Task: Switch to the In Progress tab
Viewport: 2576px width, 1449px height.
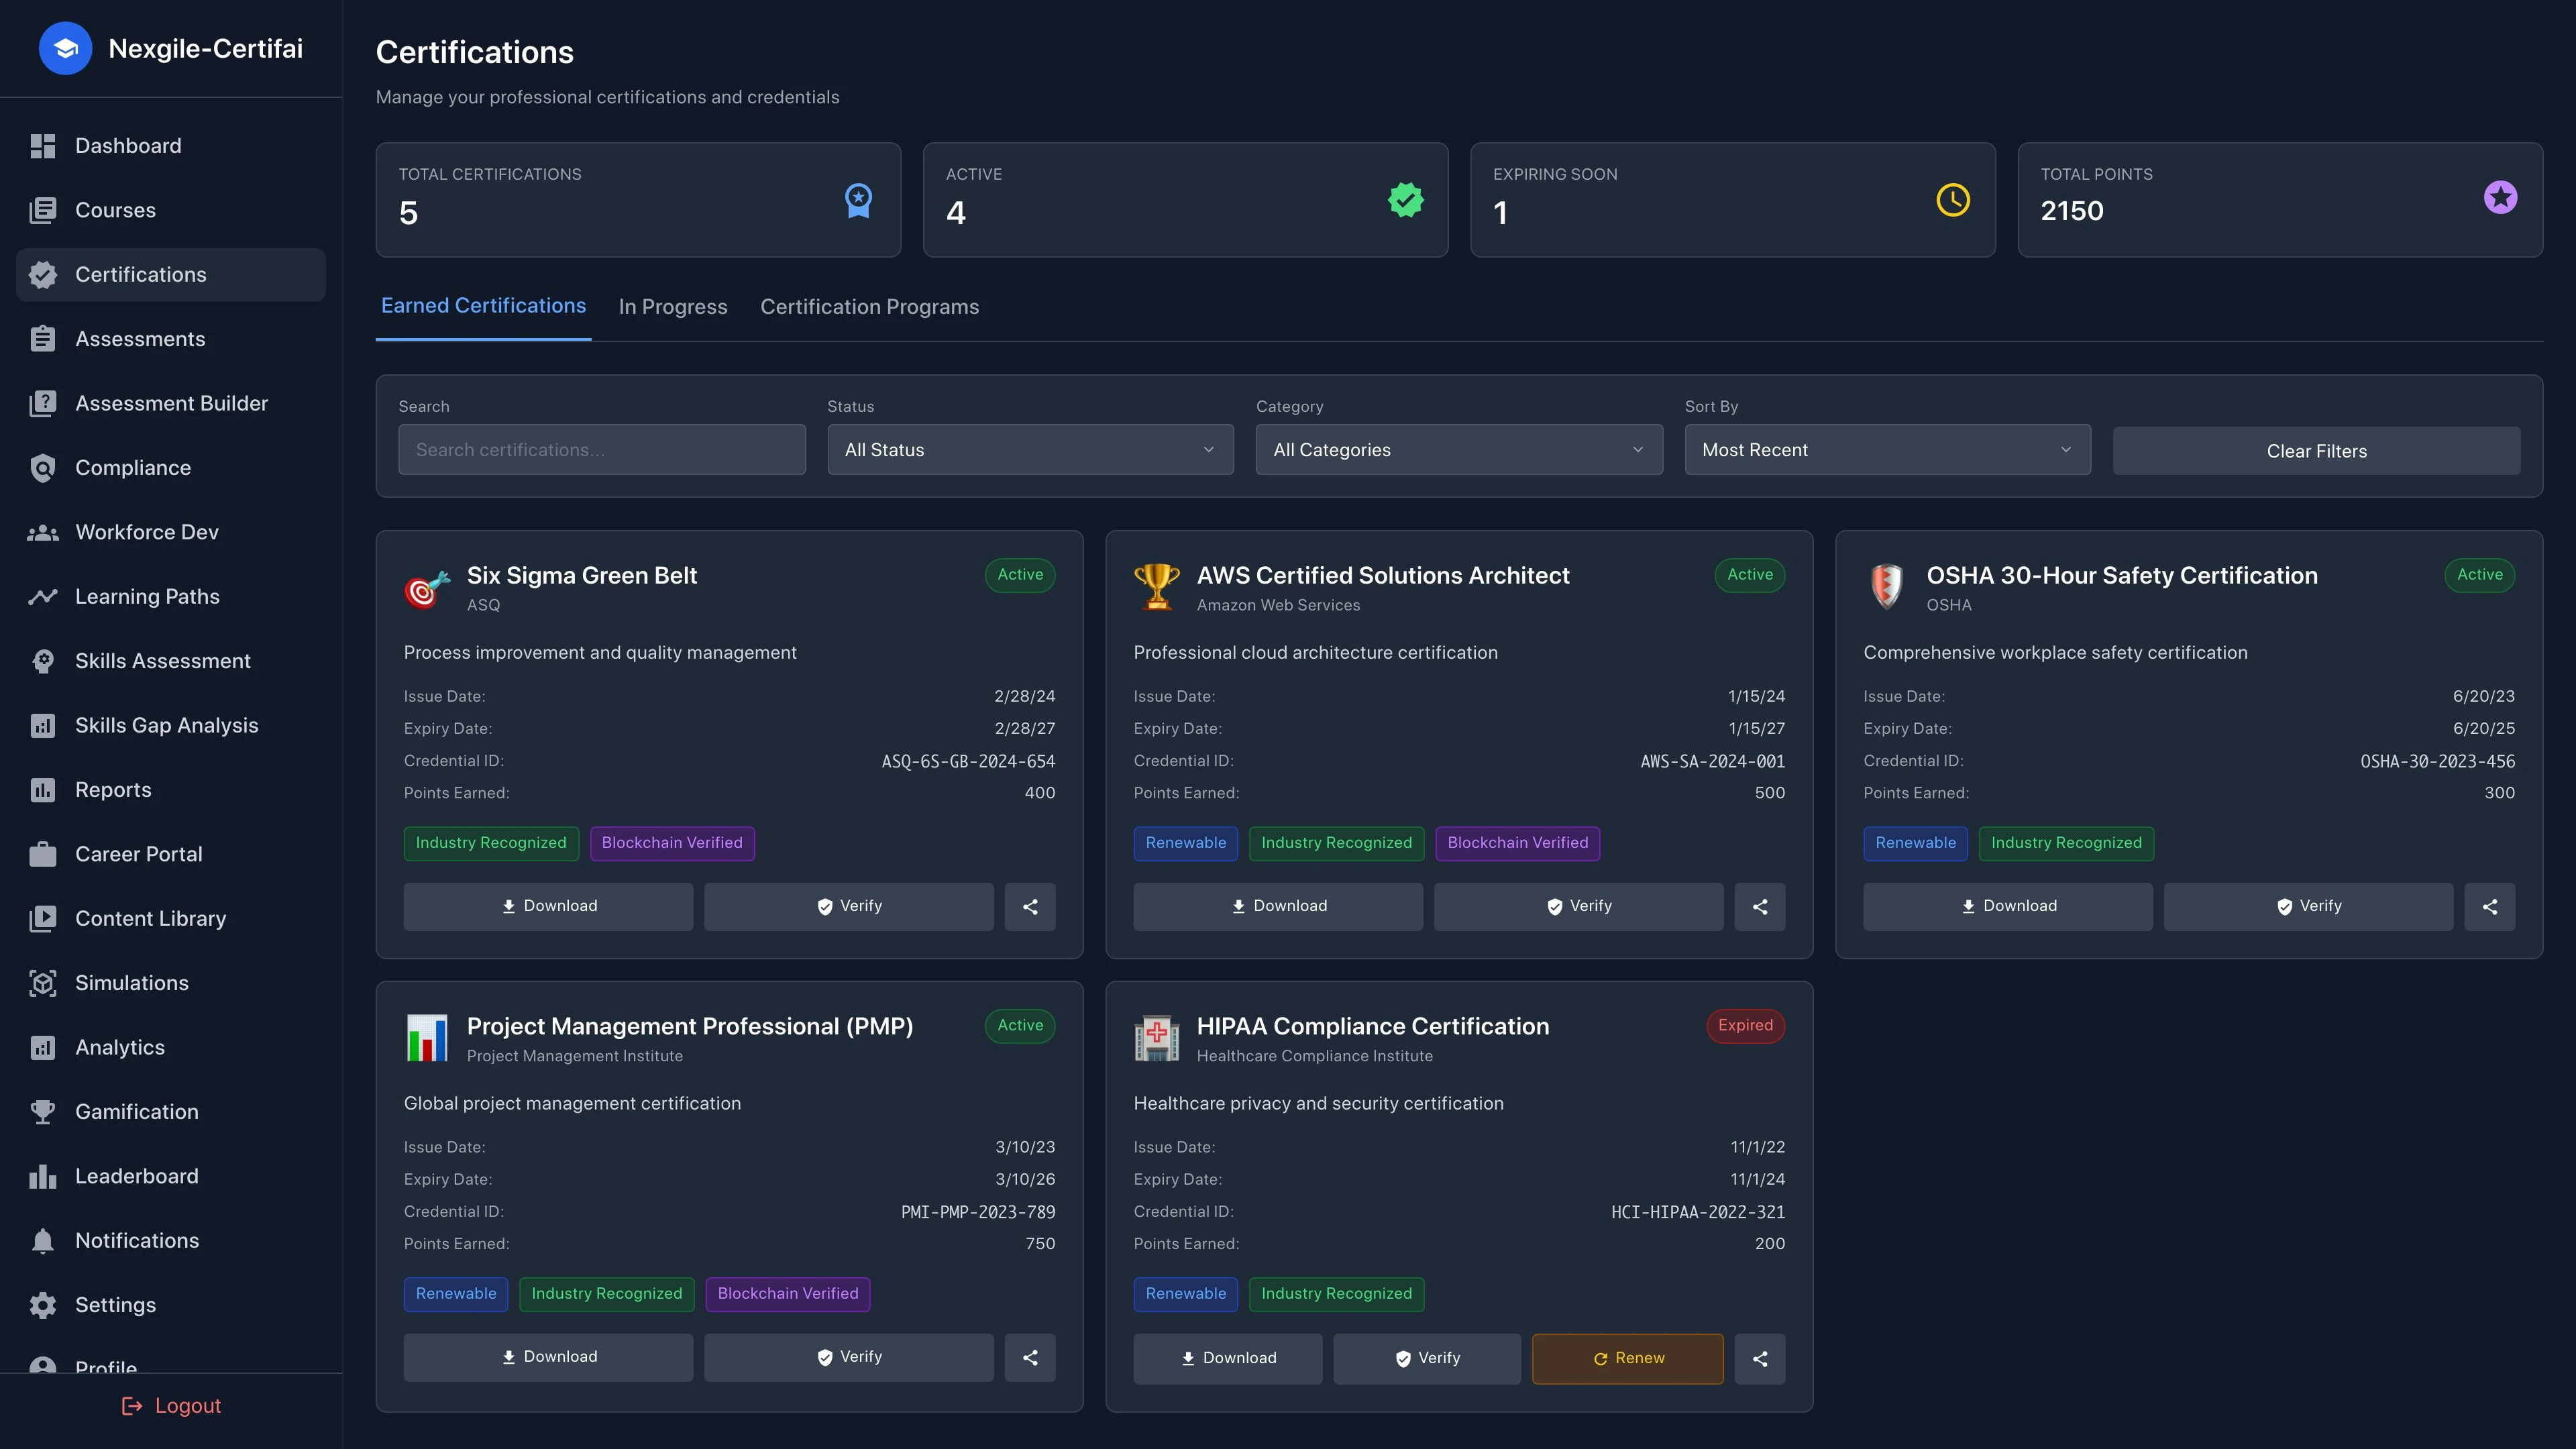Action: (x=672, y=306)
